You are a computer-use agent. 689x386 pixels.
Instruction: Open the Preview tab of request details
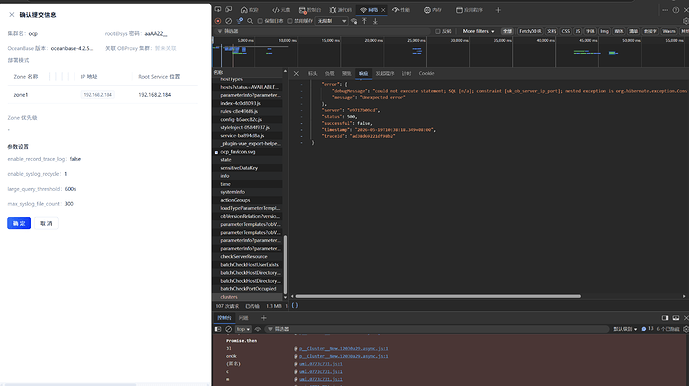[346, 73]
